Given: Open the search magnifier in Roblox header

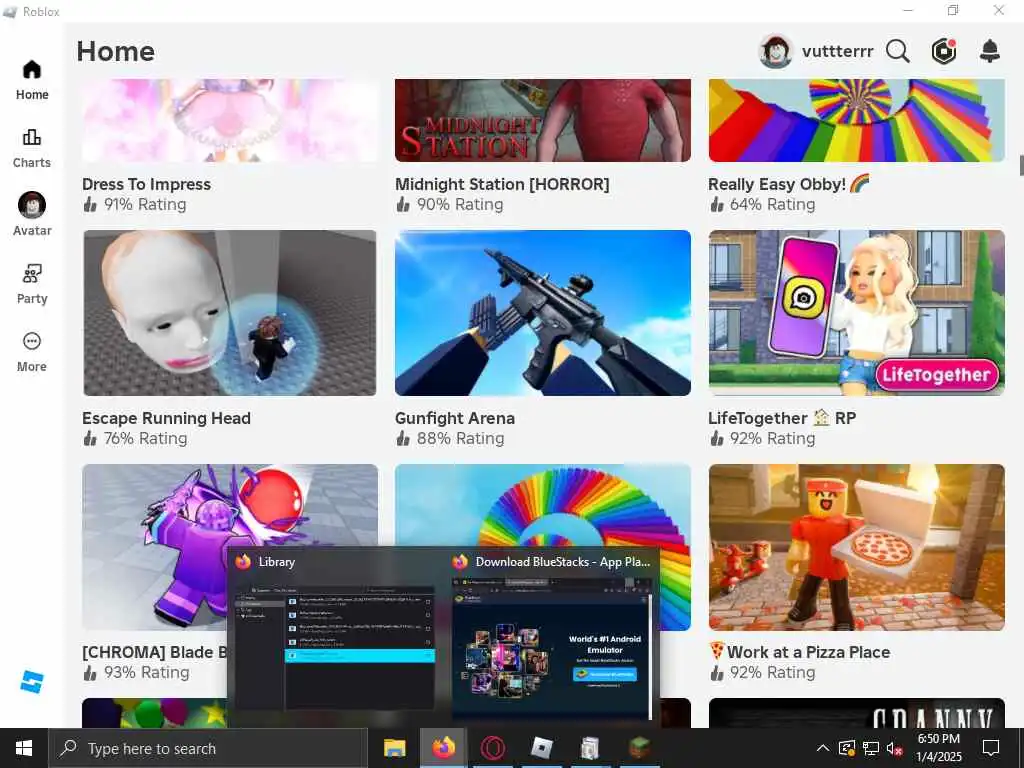Looking at the screenshot, I should [897, 51].
